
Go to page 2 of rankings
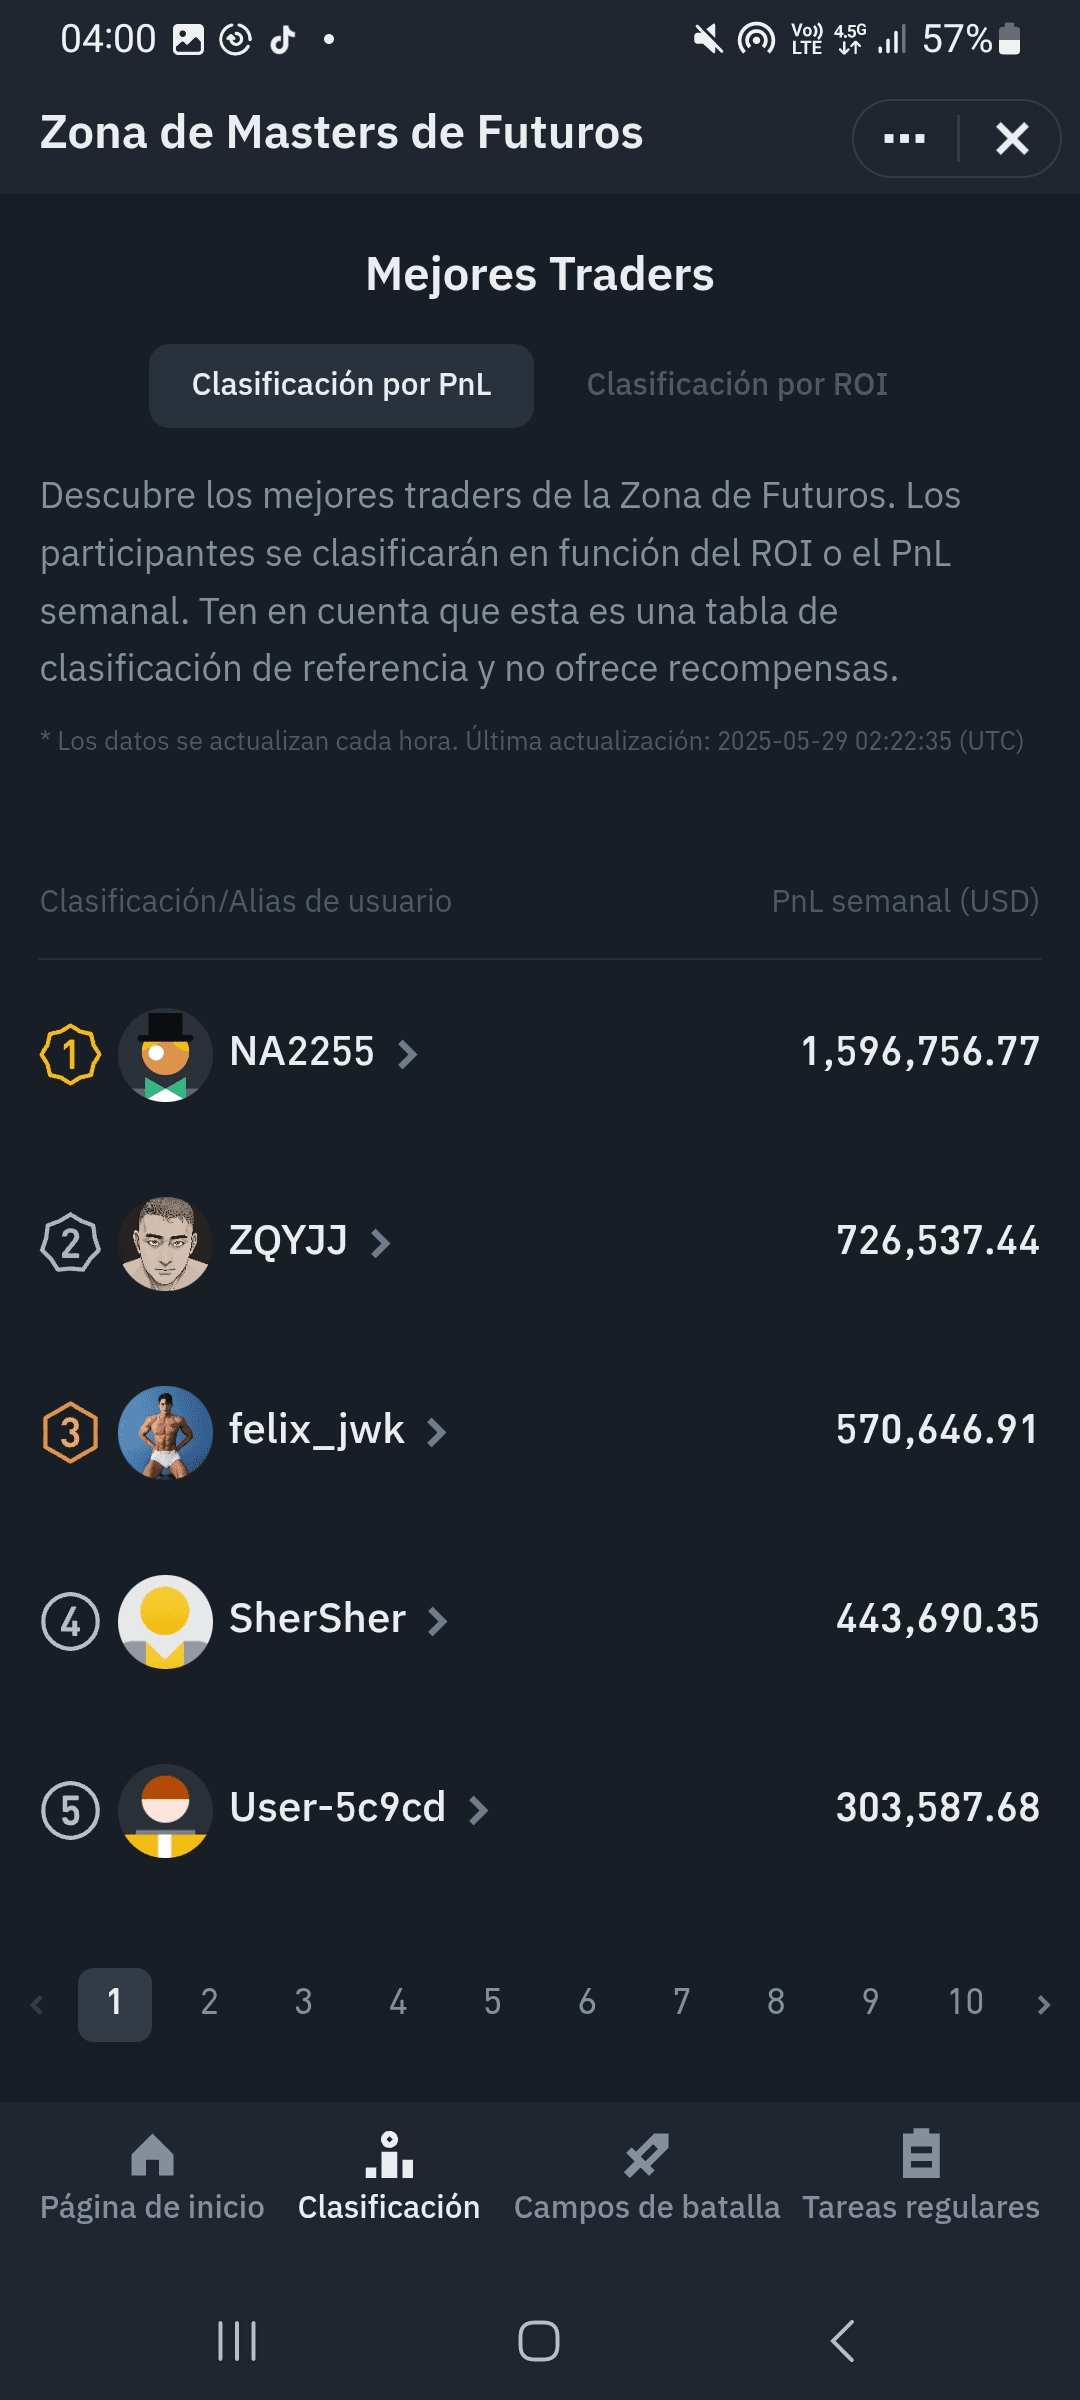click(209, 2002)
